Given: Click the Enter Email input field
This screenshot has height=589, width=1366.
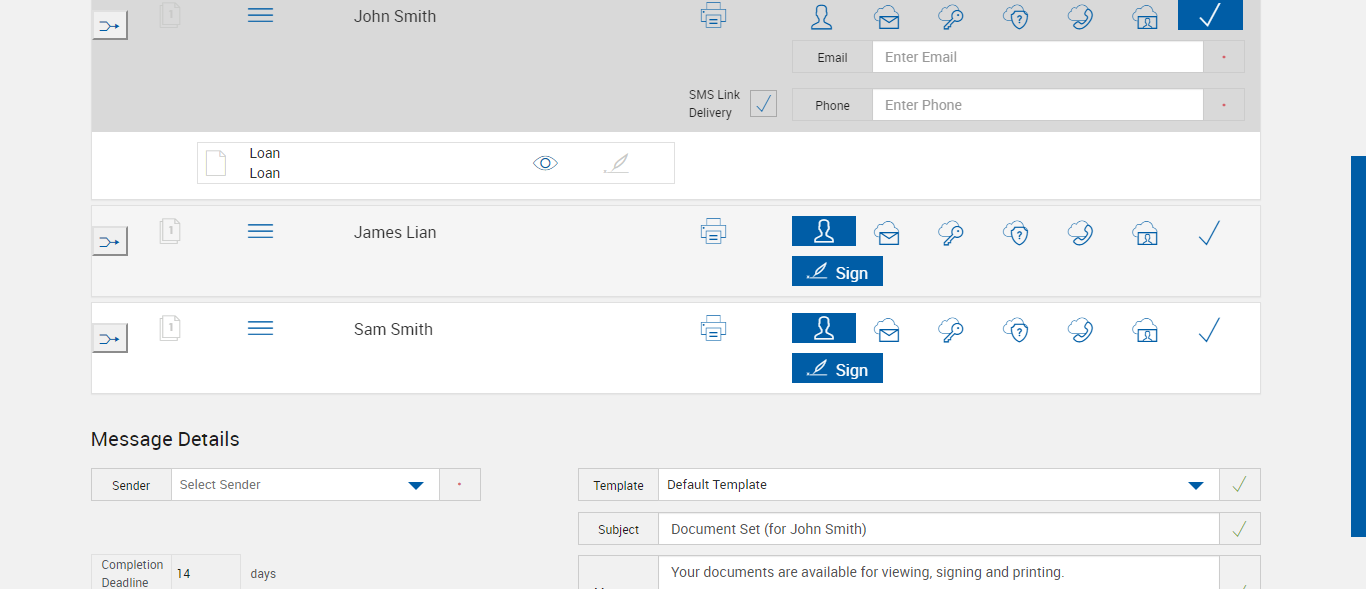Looking at the screenshot, I should pos(1037,57).
